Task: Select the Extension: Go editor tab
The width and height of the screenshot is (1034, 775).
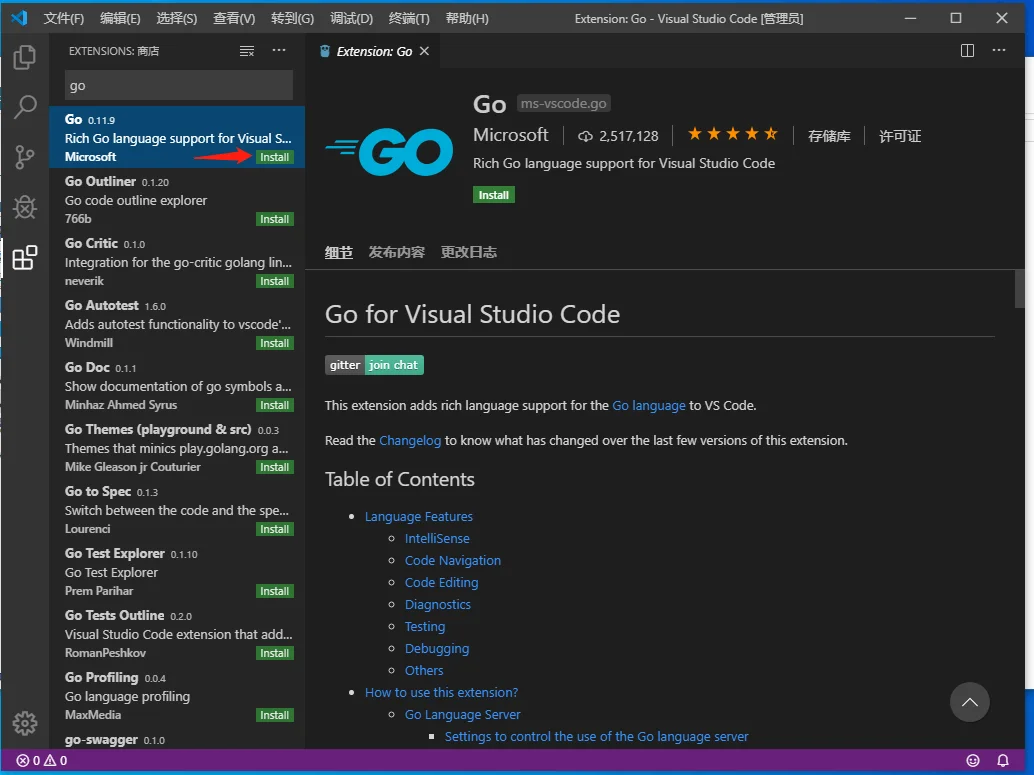Action: pyautogui.click(x=374, y=51)
